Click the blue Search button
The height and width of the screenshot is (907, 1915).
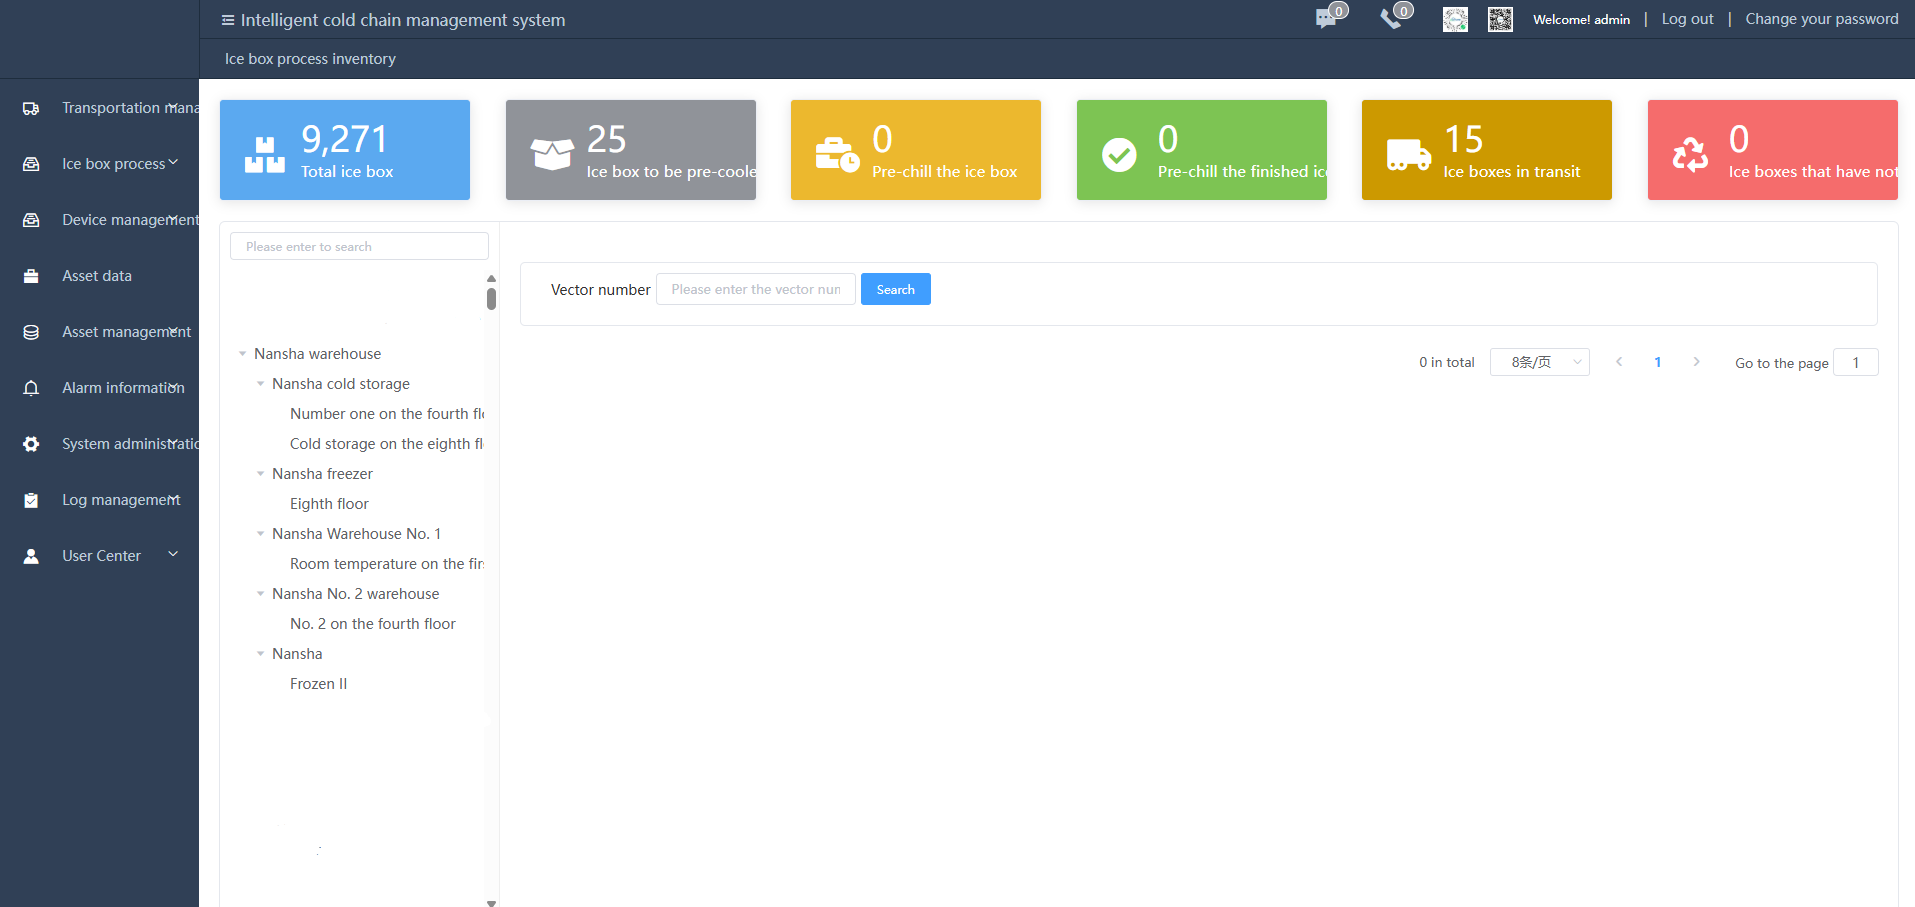pos(895,290)
